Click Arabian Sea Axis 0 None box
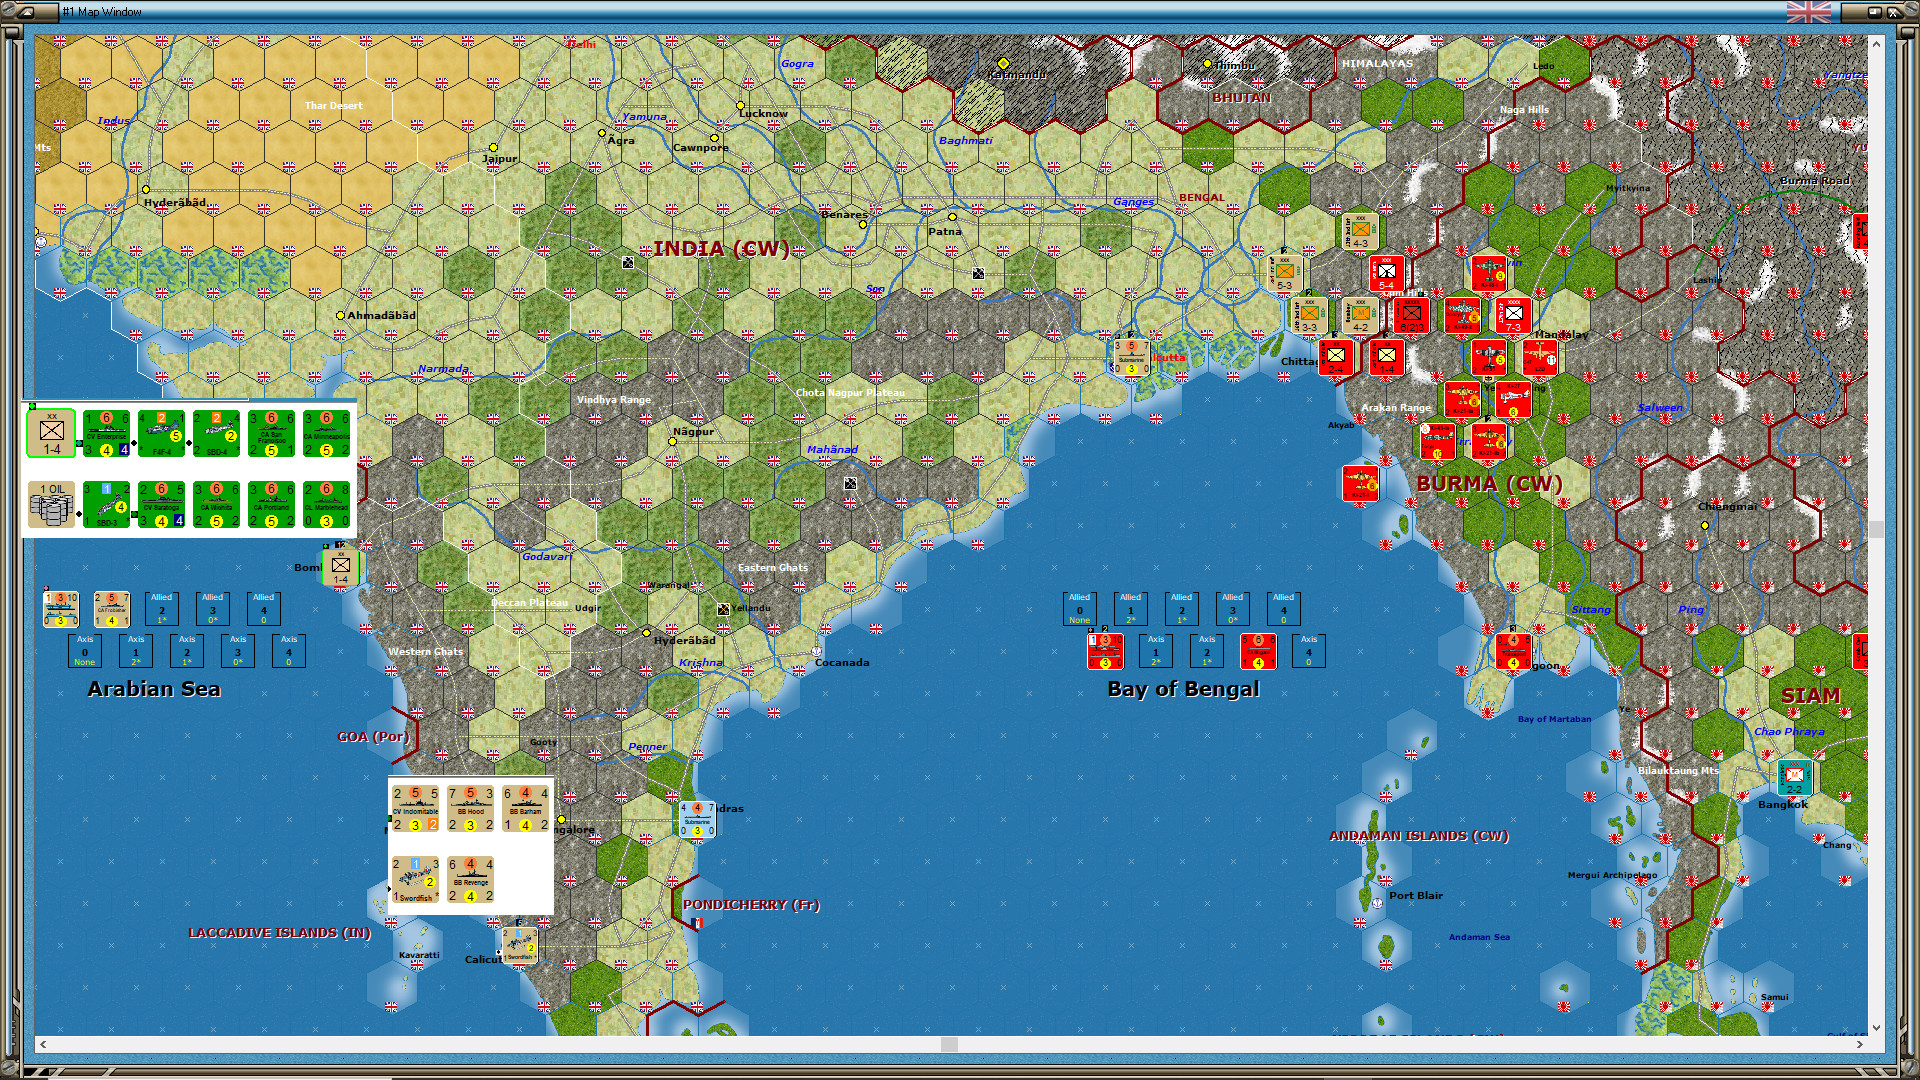The width and height of the screenshot is (1920, 1080). pos(85,651)
